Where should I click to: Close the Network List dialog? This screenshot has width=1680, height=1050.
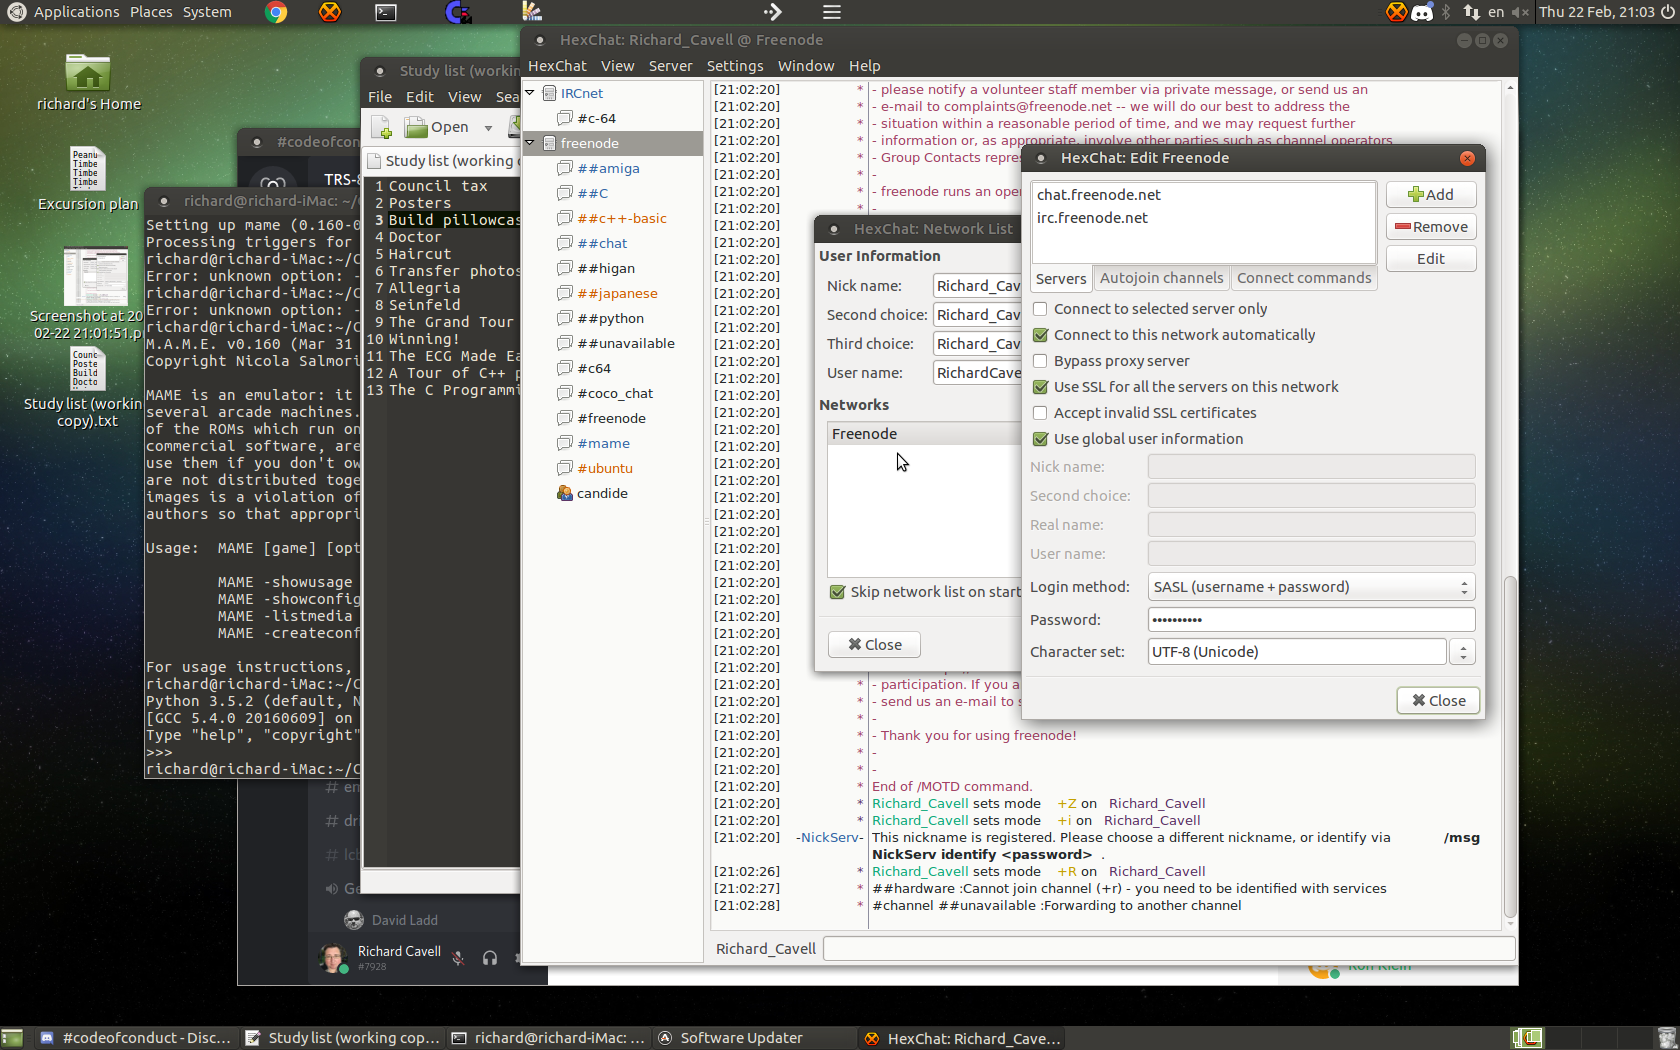(x=874, y=645)
